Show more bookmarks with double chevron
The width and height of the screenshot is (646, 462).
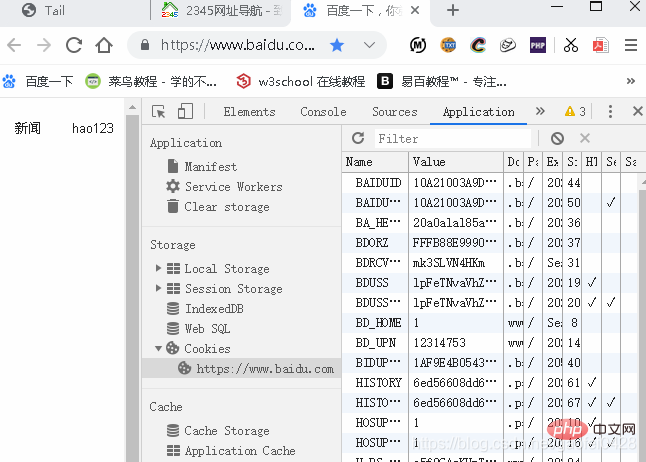point(631,81)
